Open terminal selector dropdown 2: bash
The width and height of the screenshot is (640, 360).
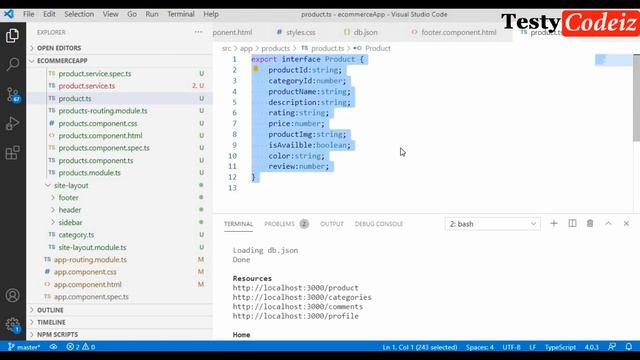(493, 224)
